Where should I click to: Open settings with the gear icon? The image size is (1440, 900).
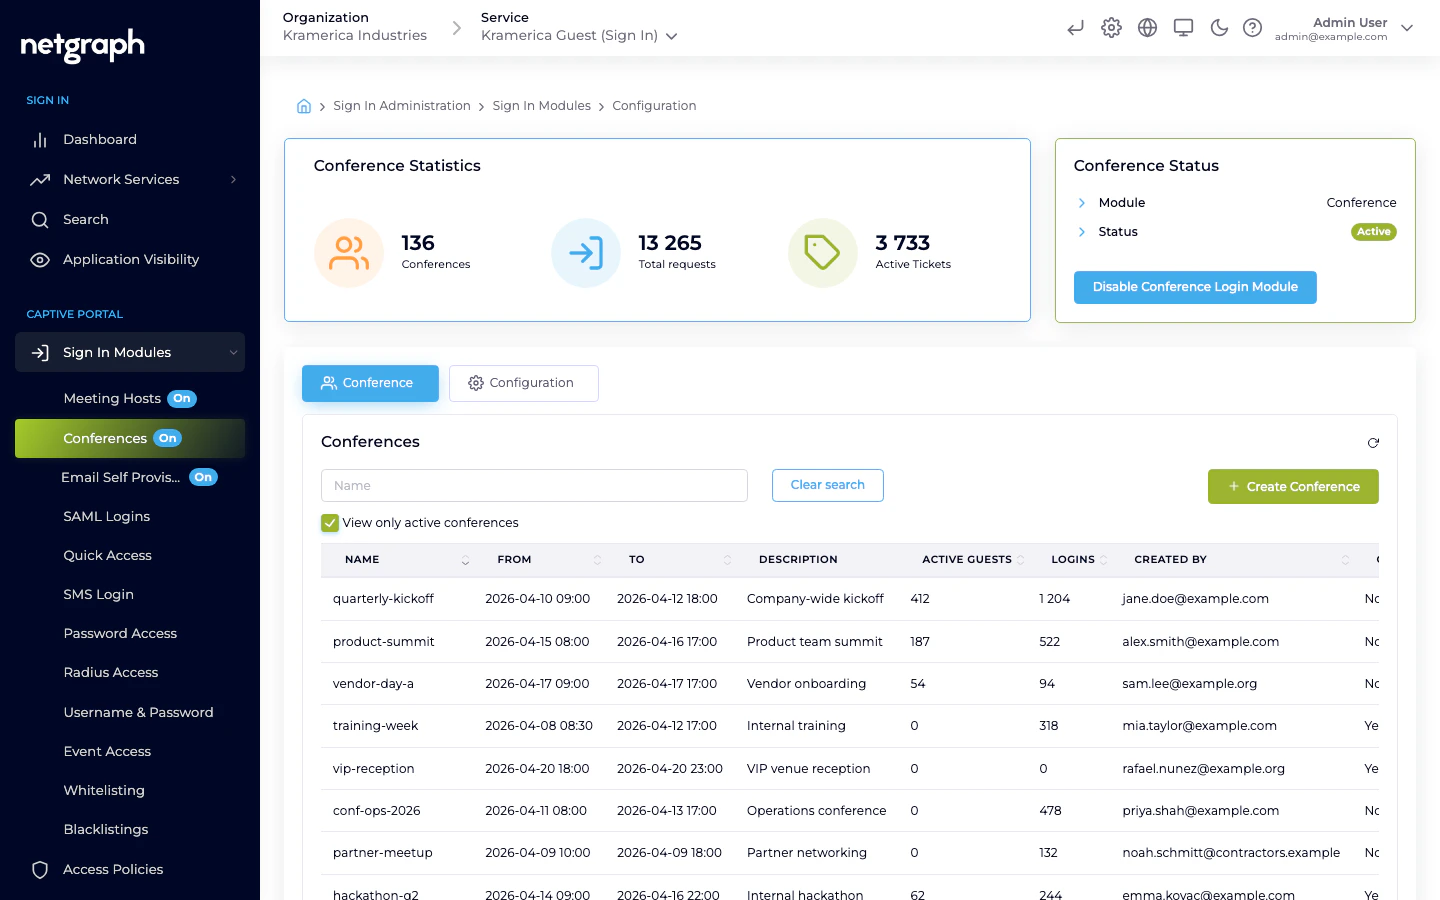[1111, 27]
